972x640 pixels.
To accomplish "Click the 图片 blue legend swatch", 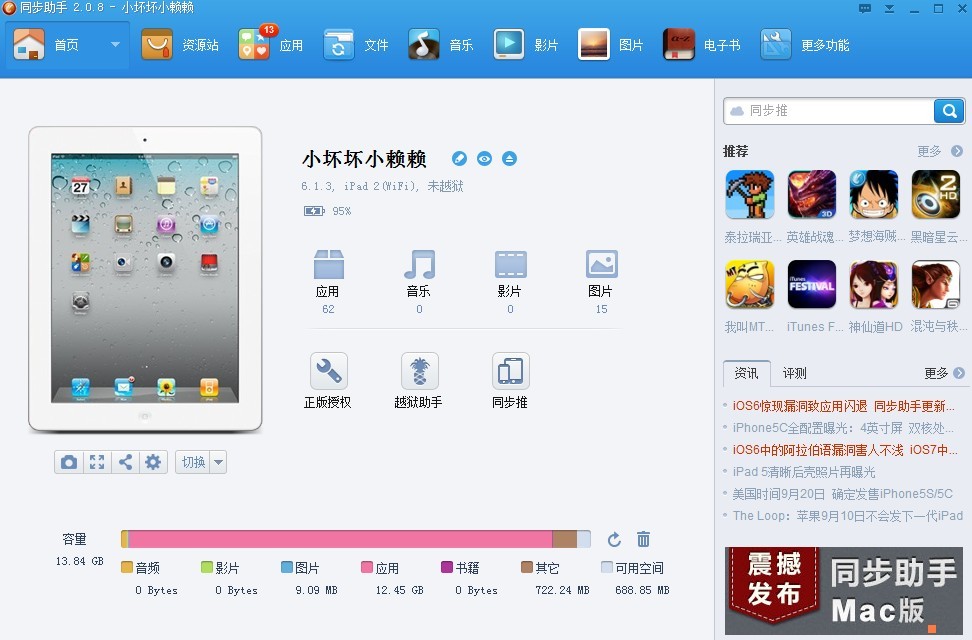I will pyautogui.click(x=286, y=567).
